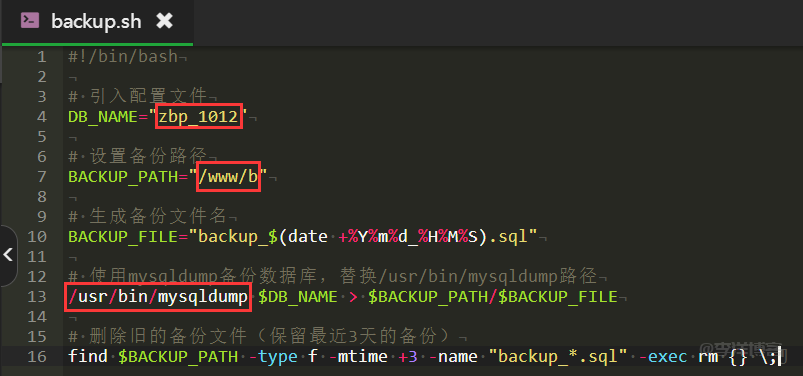Click on /usr/bin/mysqldump command text
This screenshot has height=376, width=803.
158,297
